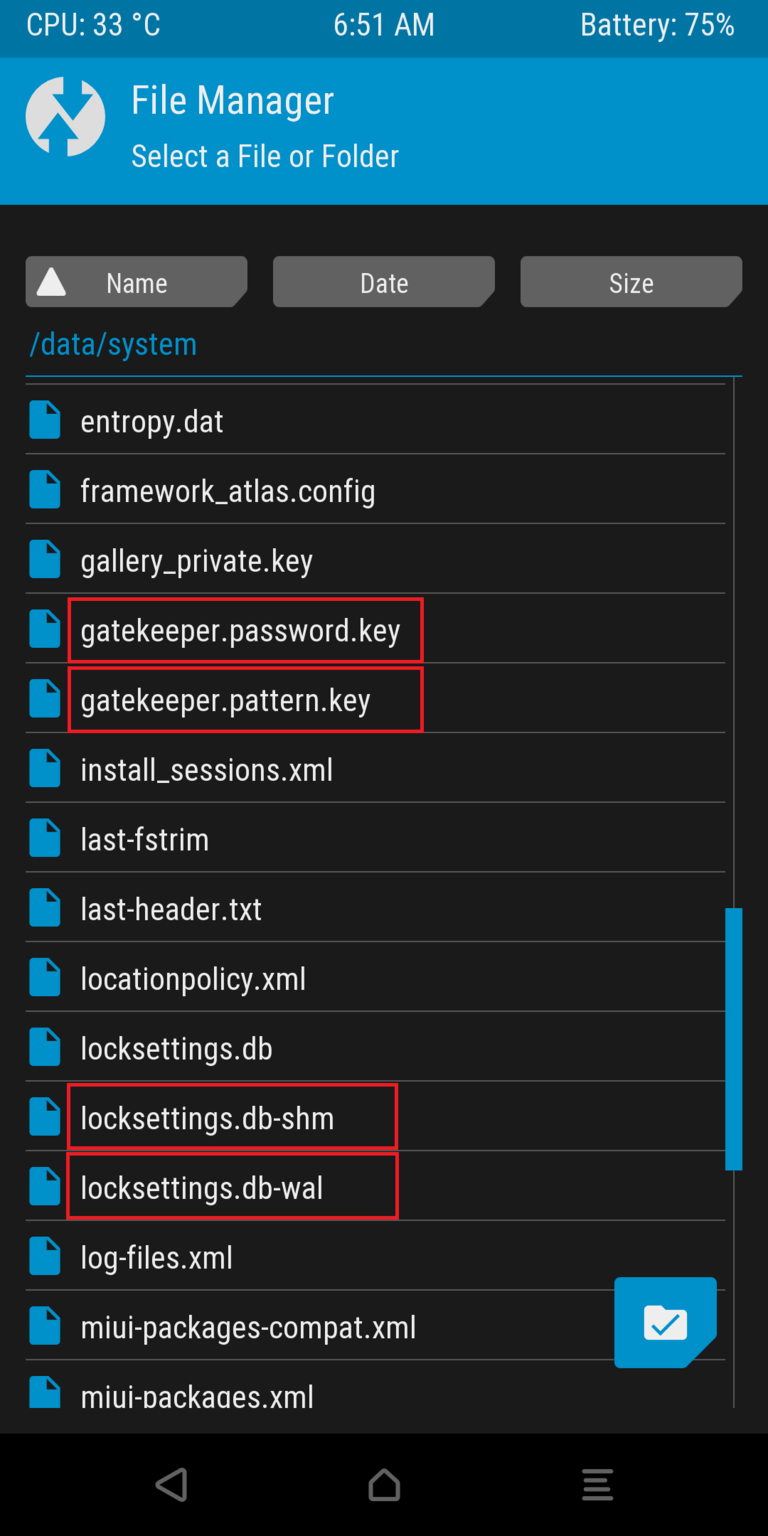Select gatekeeper.password.key file
The width and height of the screenshot is (768, 1536).
click(x=240, y=631)
